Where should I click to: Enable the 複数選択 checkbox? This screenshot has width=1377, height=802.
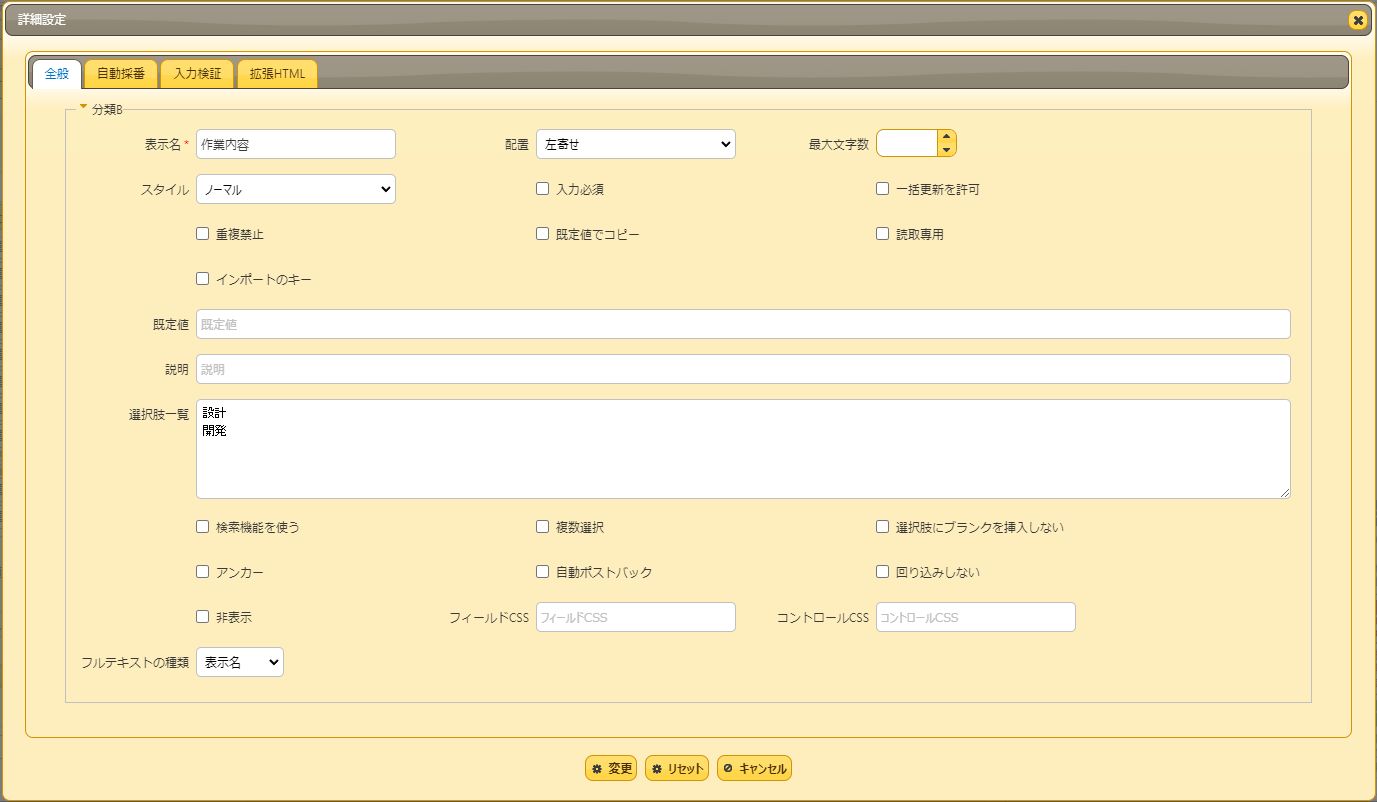(543, 526)
